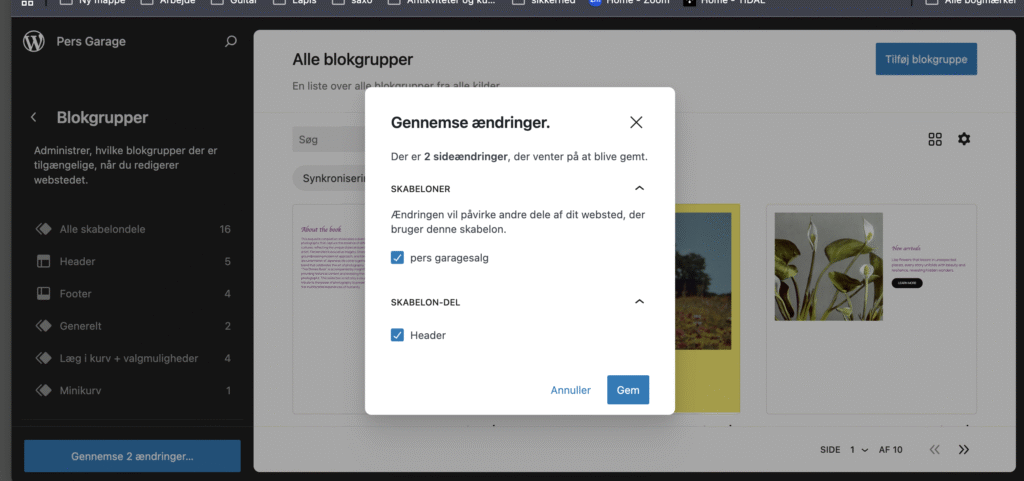
Task: Click the Gem button
Action: [x=628, y=390]
